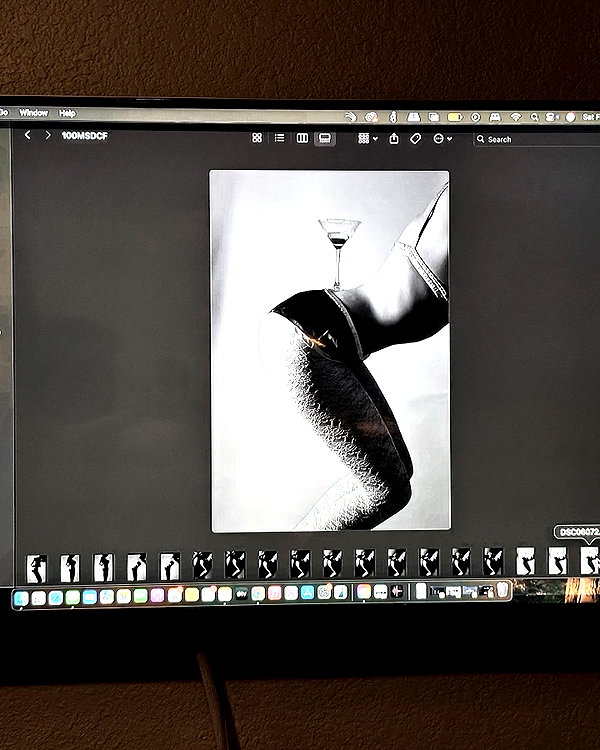Open the Group By dropdown in toolbar
Image resolution: width=600 pixels, height=750 pixels.
368,139
